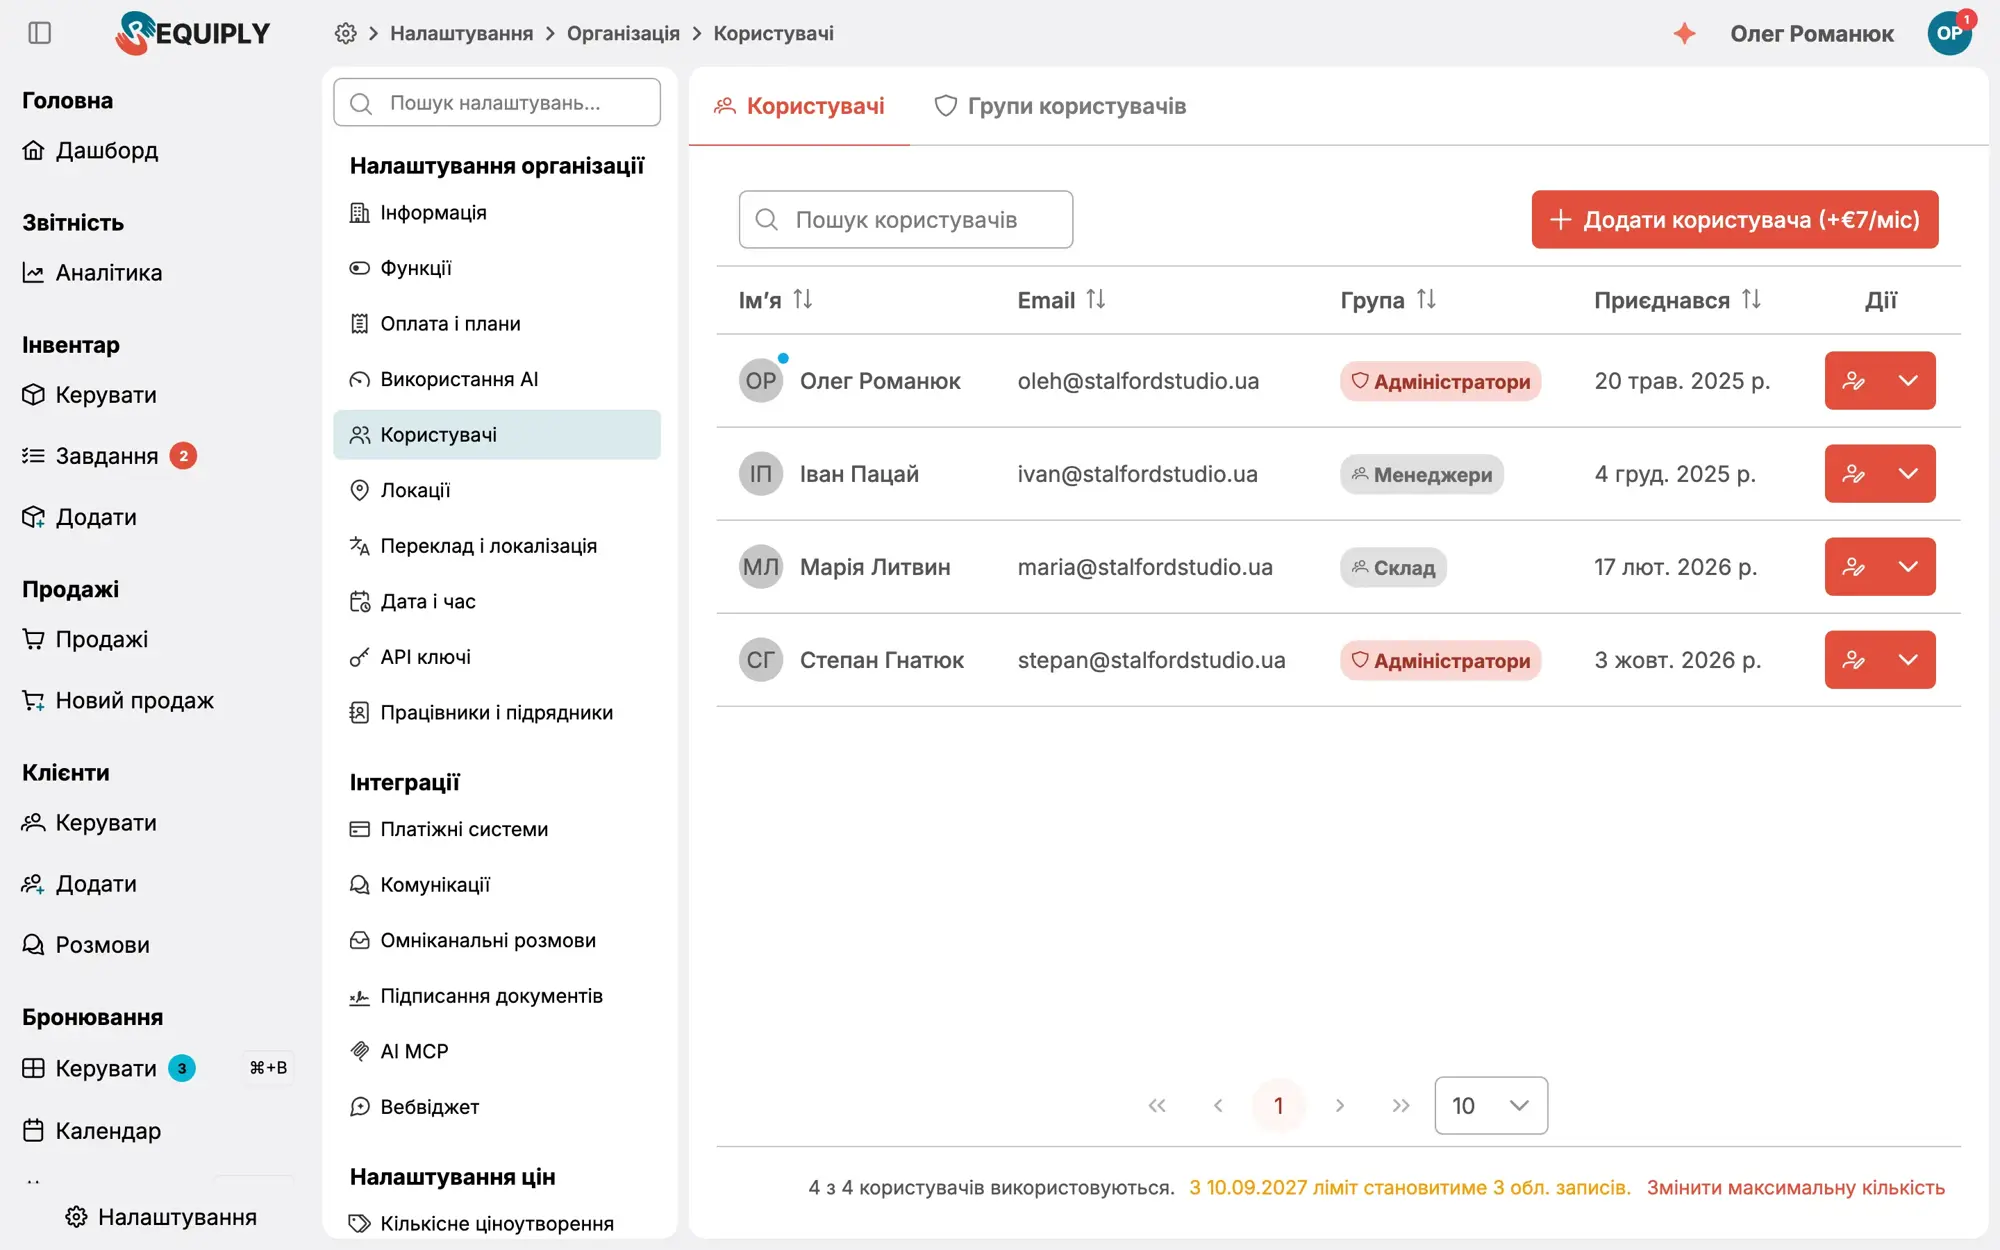Expand the actions dropdown for Олег Романюк
Image resolution: width=2000 pixels, height=1250 pixels.
(1908, 381)
